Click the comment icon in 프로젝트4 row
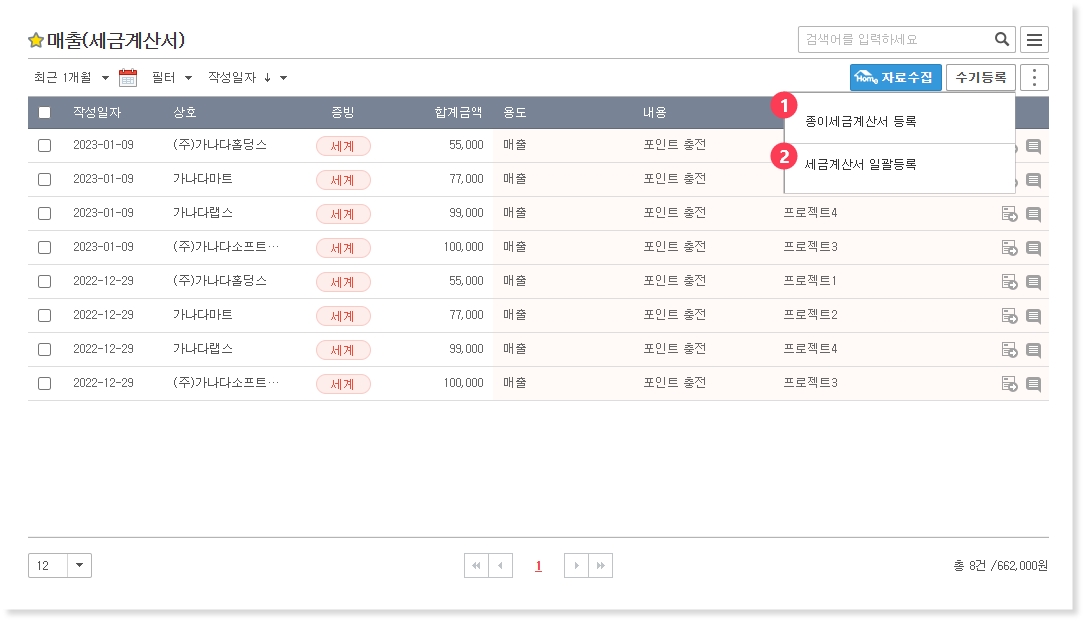 click(x=1033, y=214)
